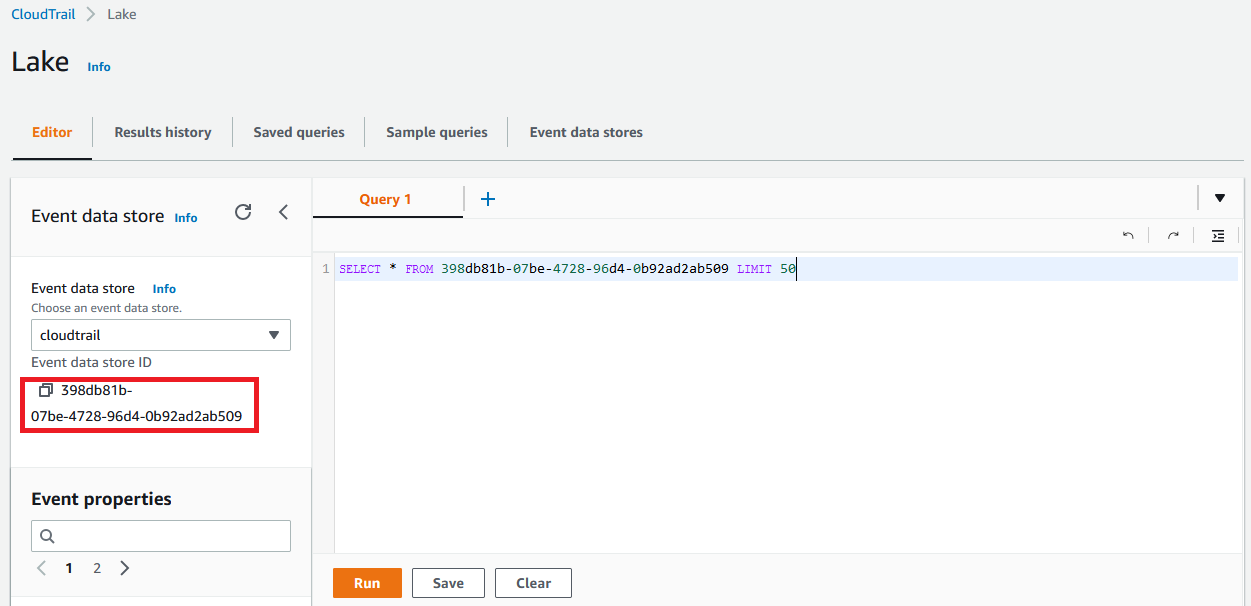Open the Results history tab
This screenshot has height=606, width=1251.
coord(163,132)
